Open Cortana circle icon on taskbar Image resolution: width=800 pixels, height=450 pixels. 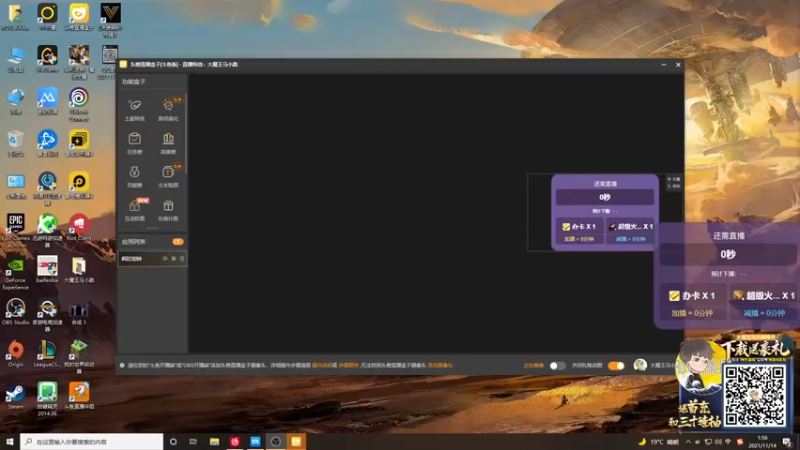173,442
